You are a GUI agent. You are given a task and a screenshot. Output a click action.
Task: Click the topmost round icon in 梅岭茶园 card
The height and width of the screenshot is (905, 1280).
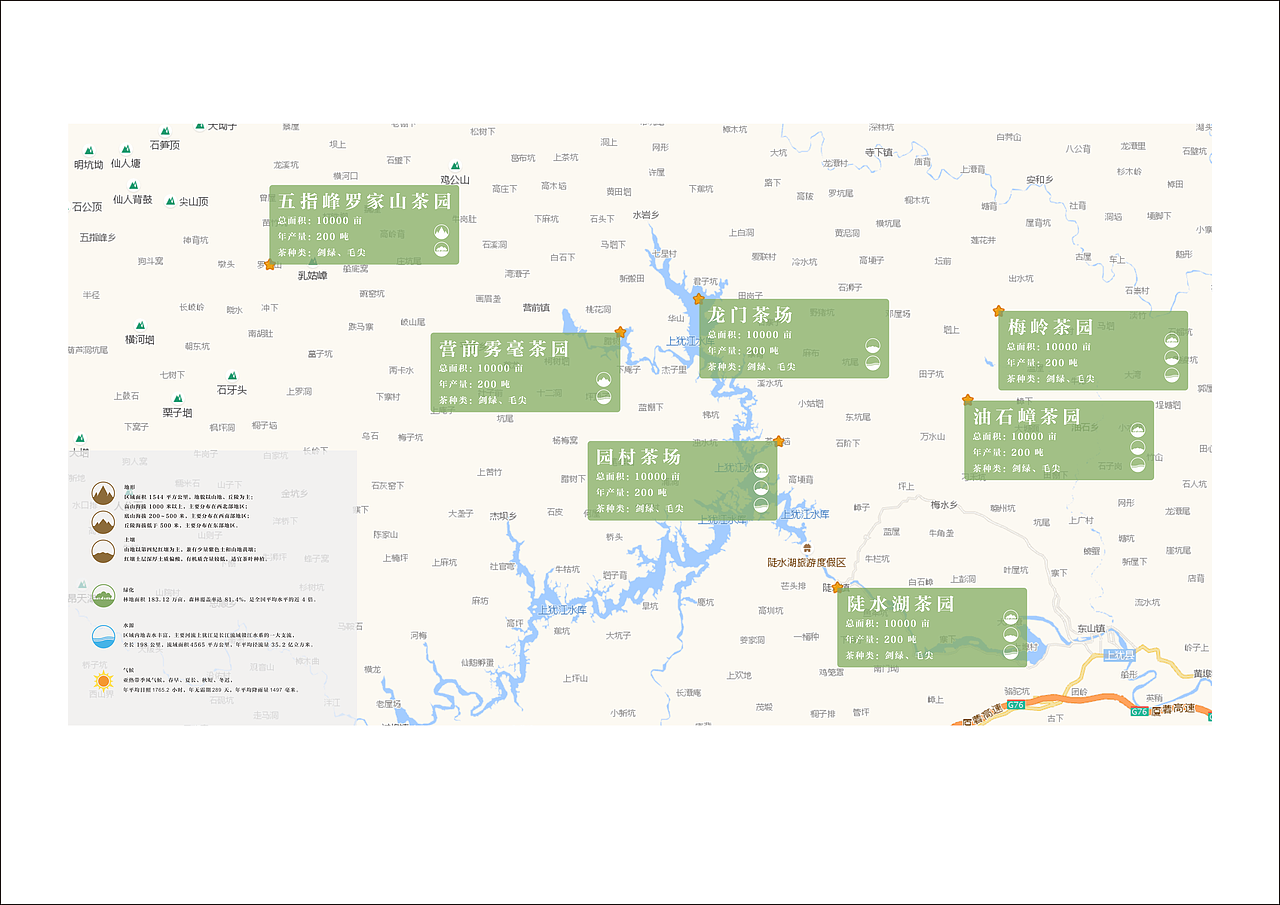pyautogui.click(x=1171, y=340)
